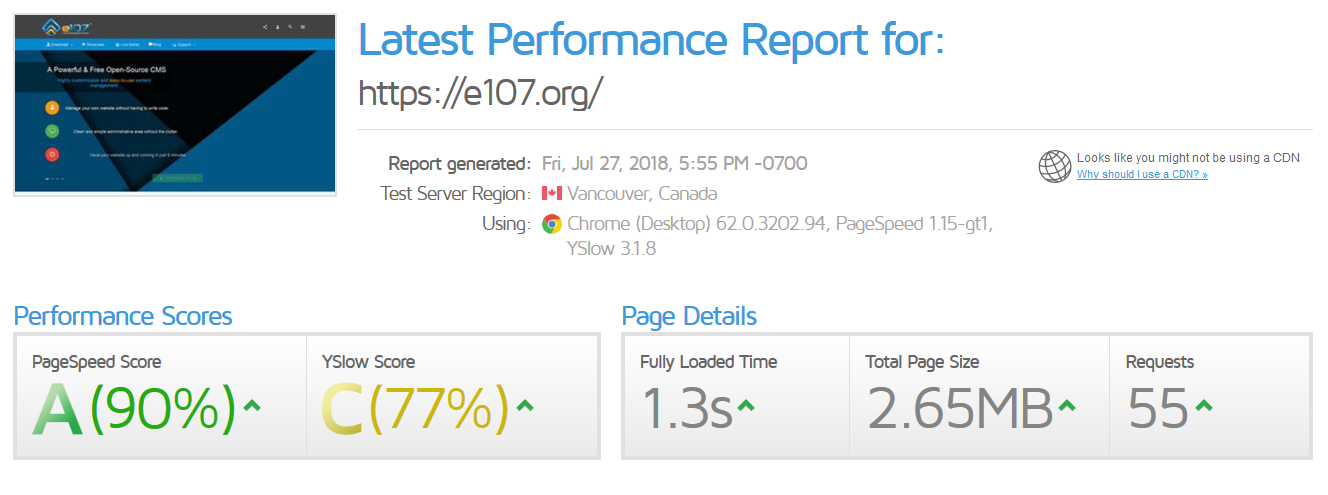Click the arrow next to 55 requests
Viewport: 1328px width, 495px height.
(1204, 406)
